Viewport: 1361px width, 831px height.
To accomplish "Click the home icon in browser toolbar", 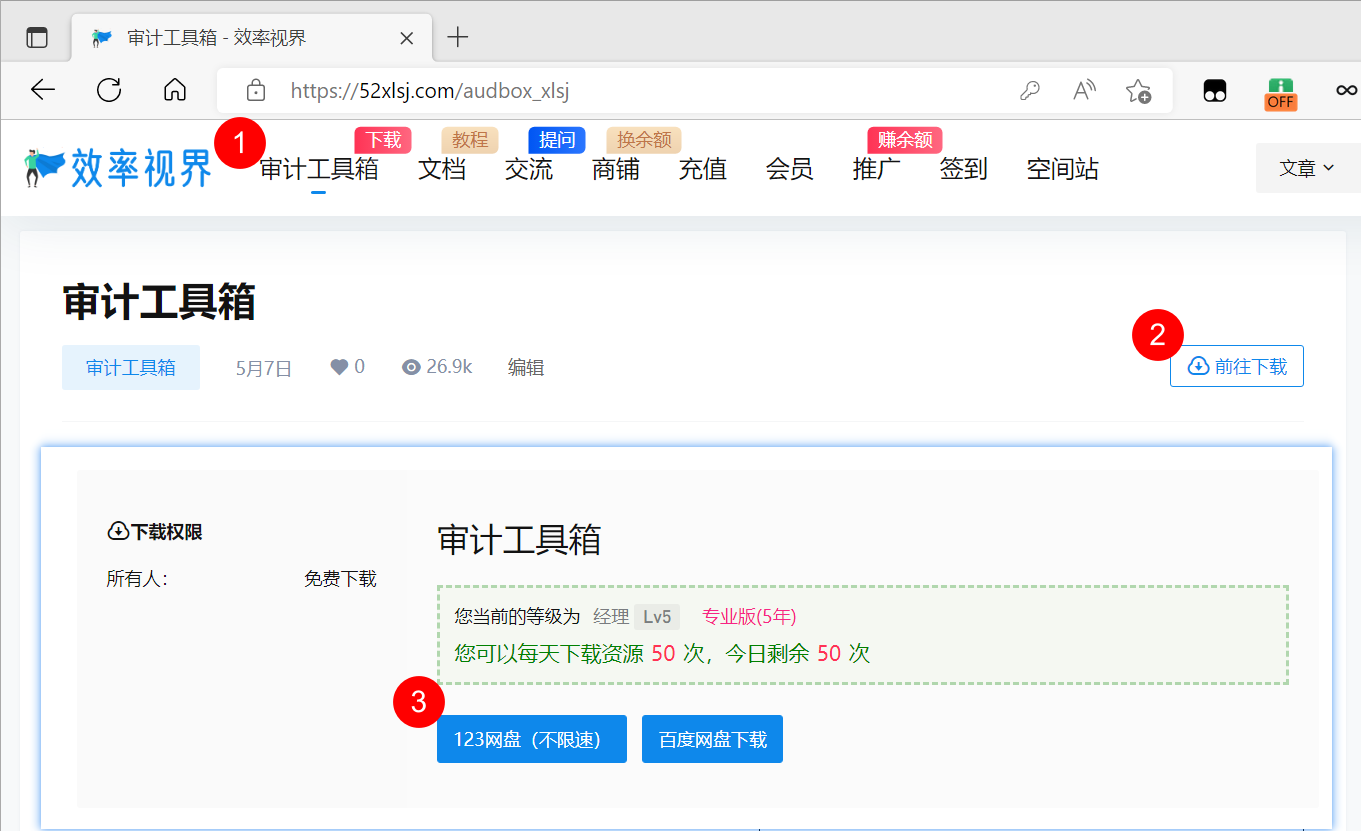I will 174,90.
